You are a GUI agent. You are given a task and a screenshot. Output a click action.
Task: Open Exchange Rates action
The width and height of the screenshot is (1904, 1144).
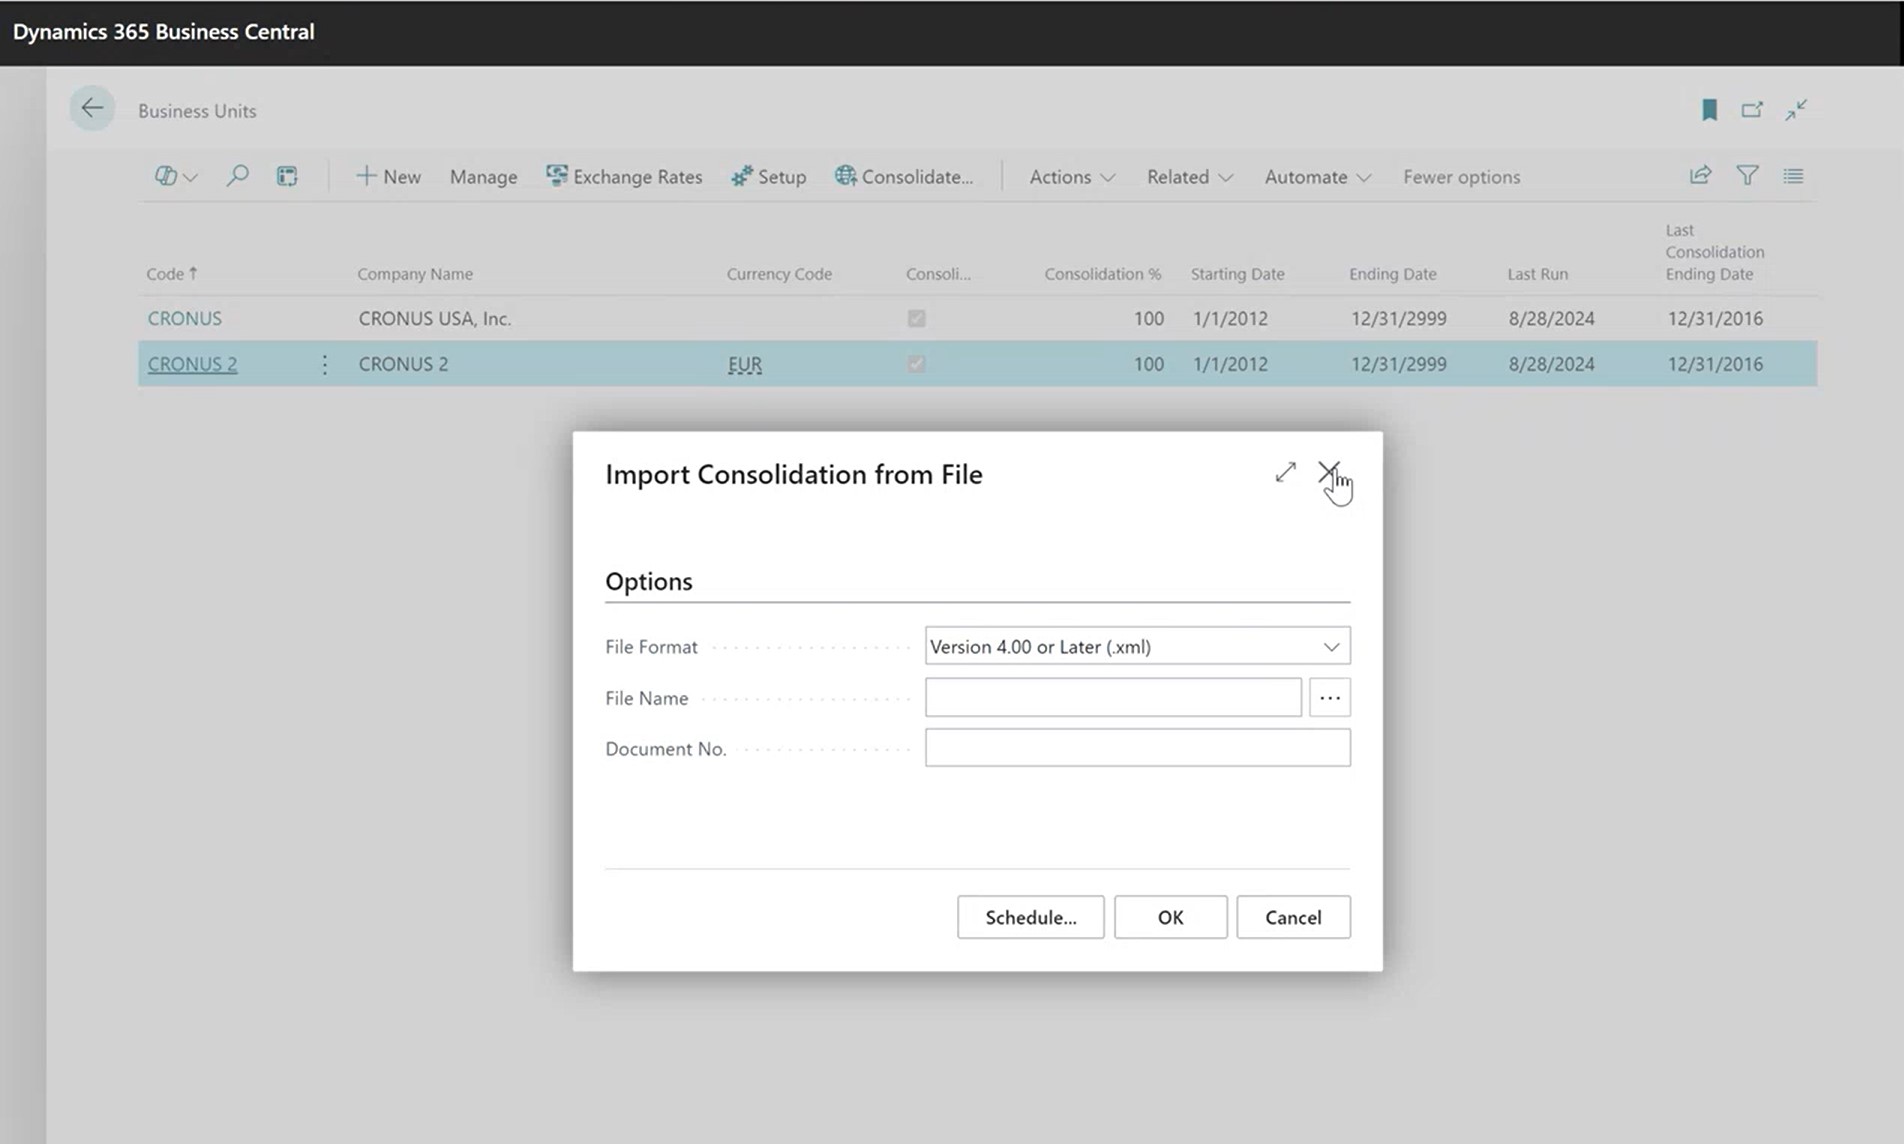624,176
